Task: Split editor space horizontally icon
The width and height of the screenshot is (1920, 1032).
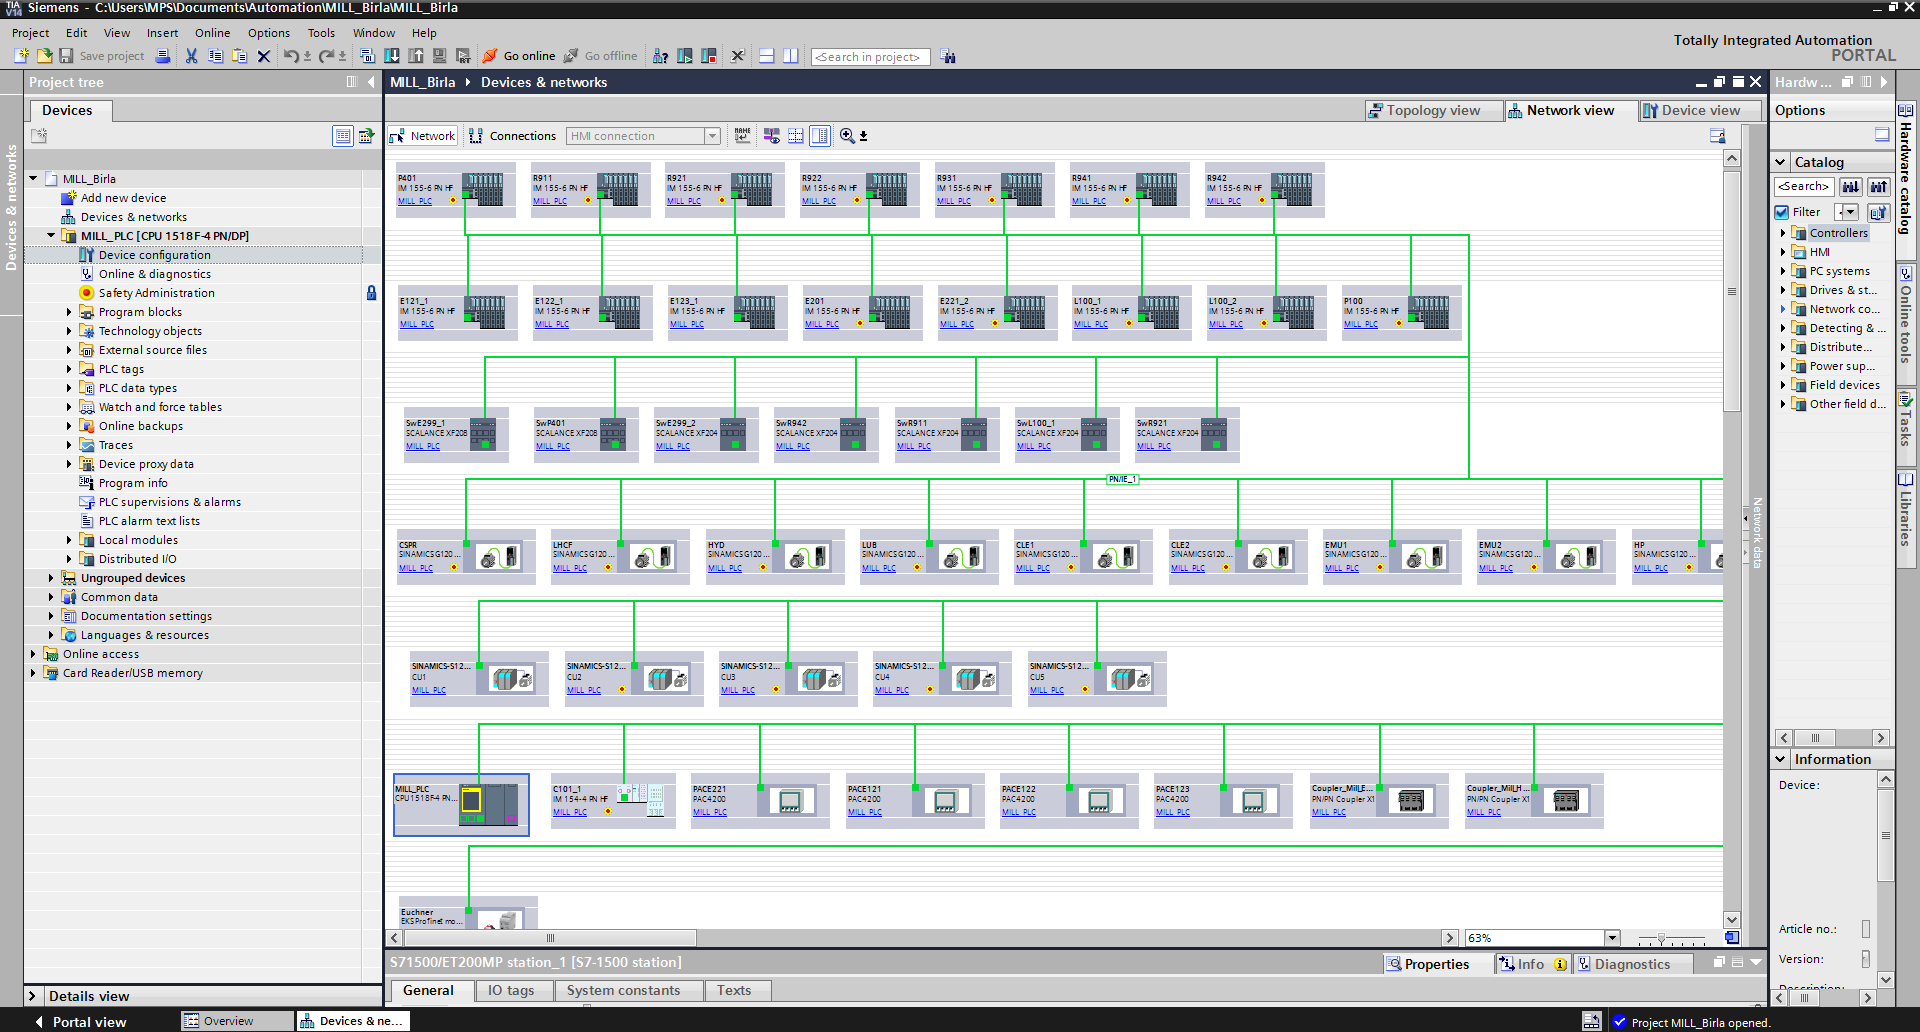Action: point(767,56)
